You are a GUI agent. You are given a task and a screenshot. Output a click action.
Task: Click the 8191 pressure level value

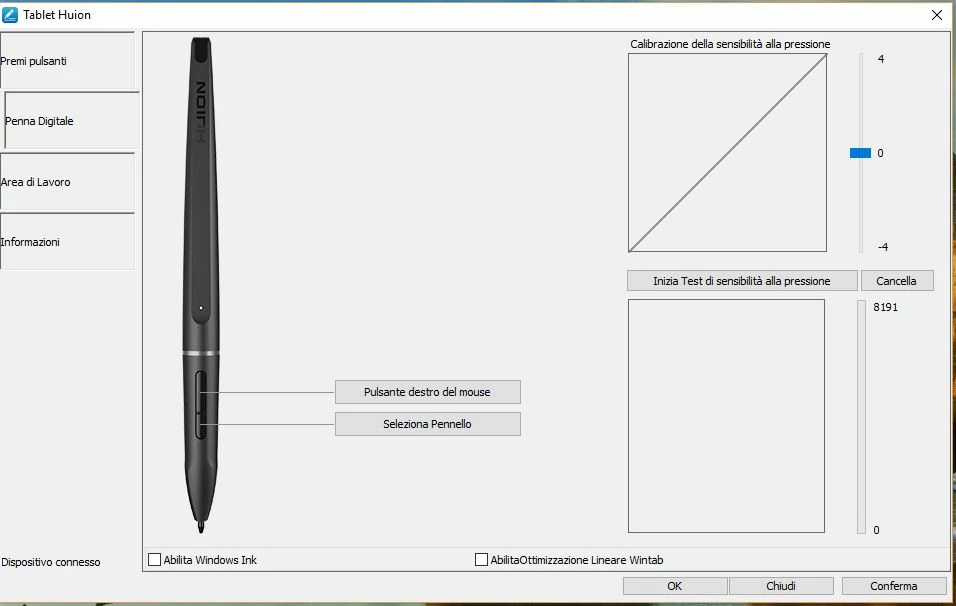coord(885,307)
